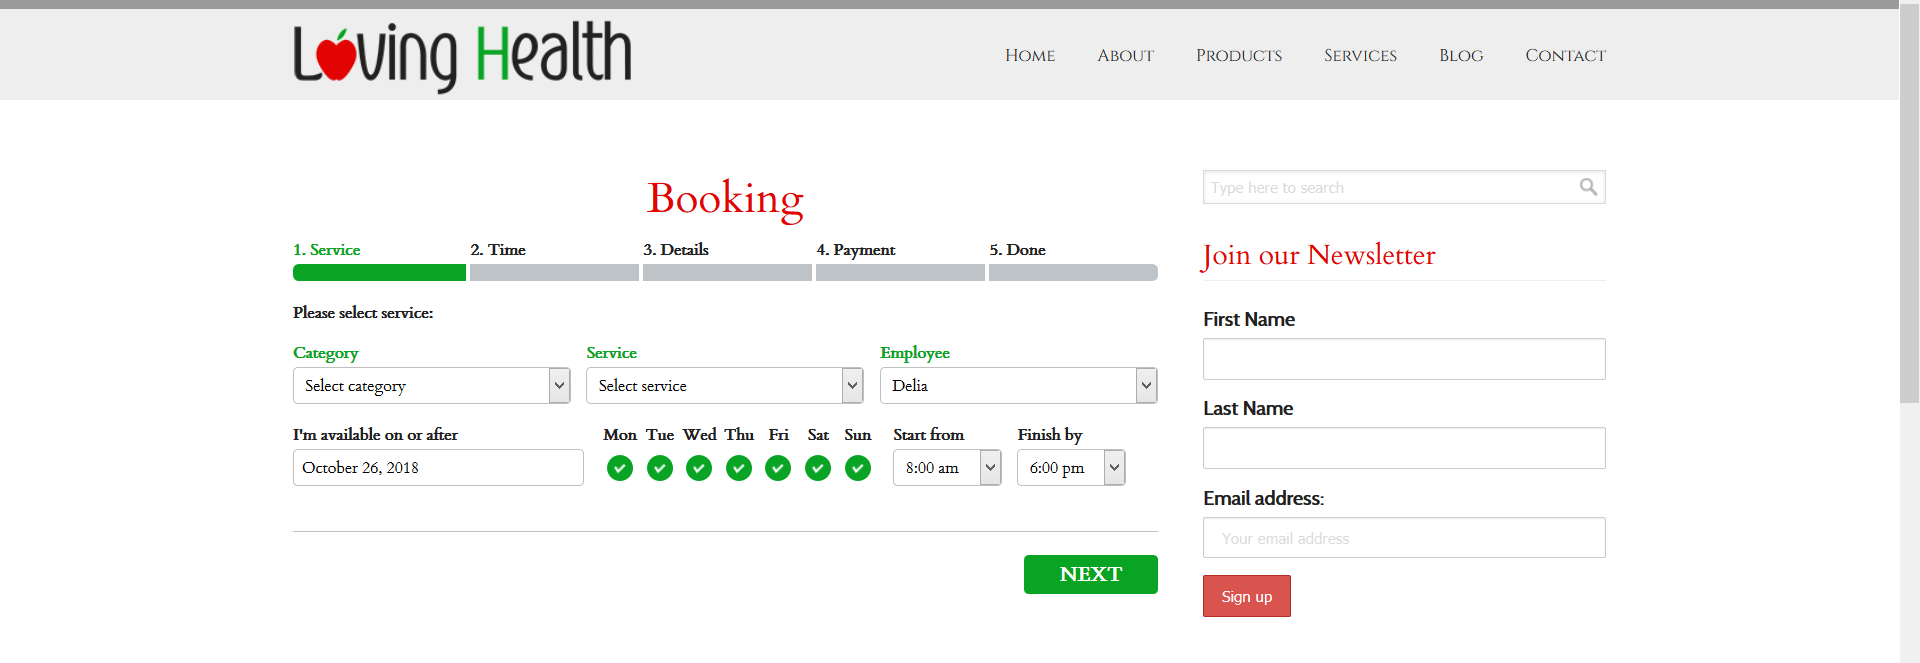Click the red Sign up button
This screenshot has height=663, width=1920.
[1246, 596]
